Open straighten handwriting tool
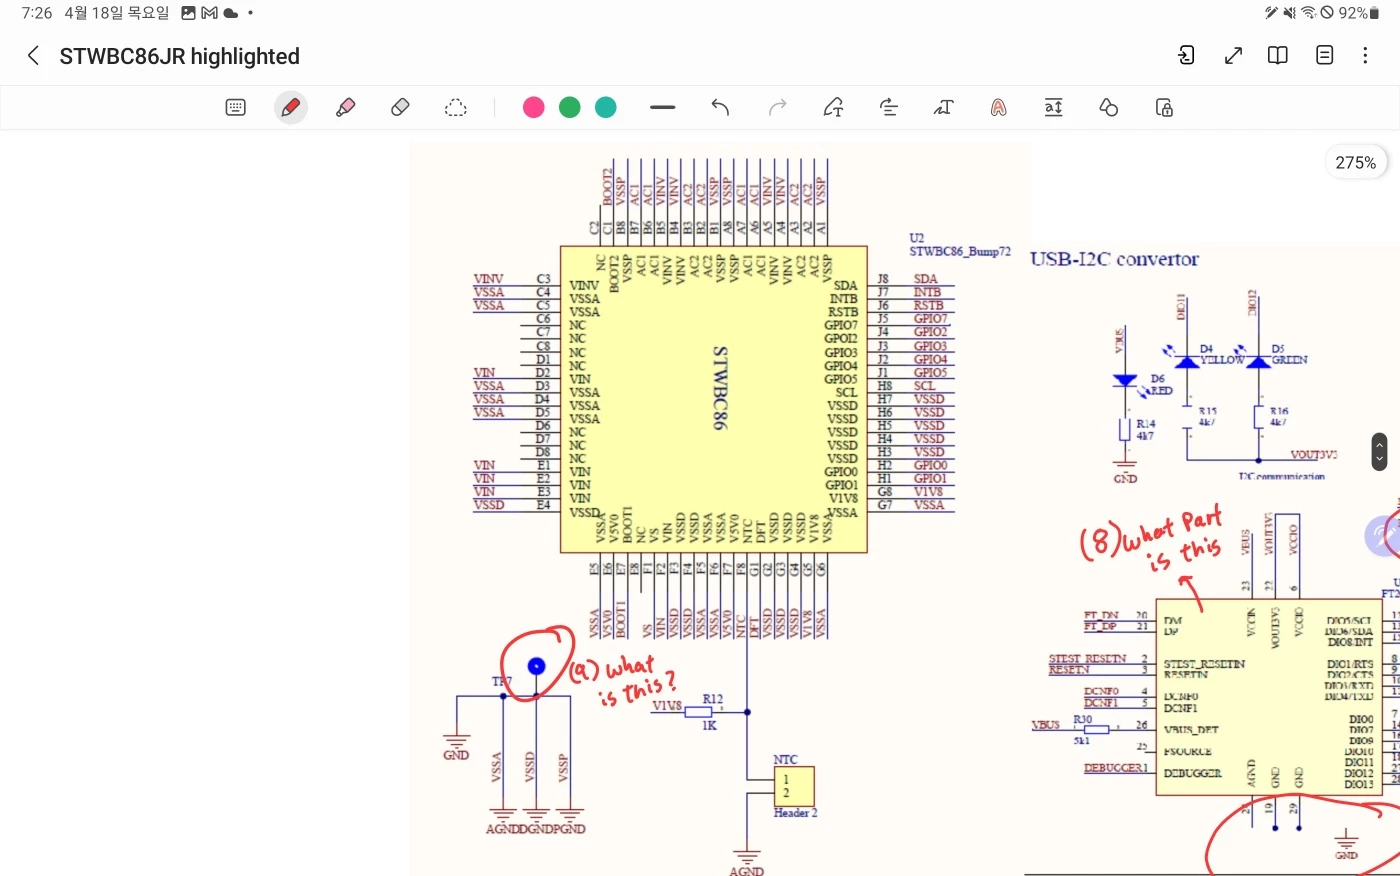 (889, 107)
